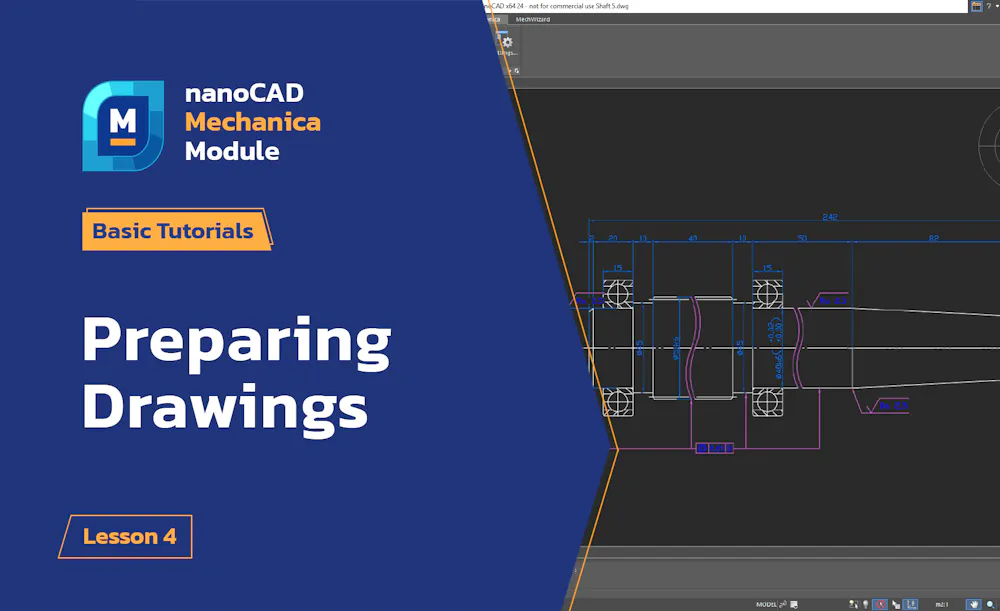Click the ribbon panel dialog launcher icon
Screen dimensions: 1000x611
coord(517,71)
